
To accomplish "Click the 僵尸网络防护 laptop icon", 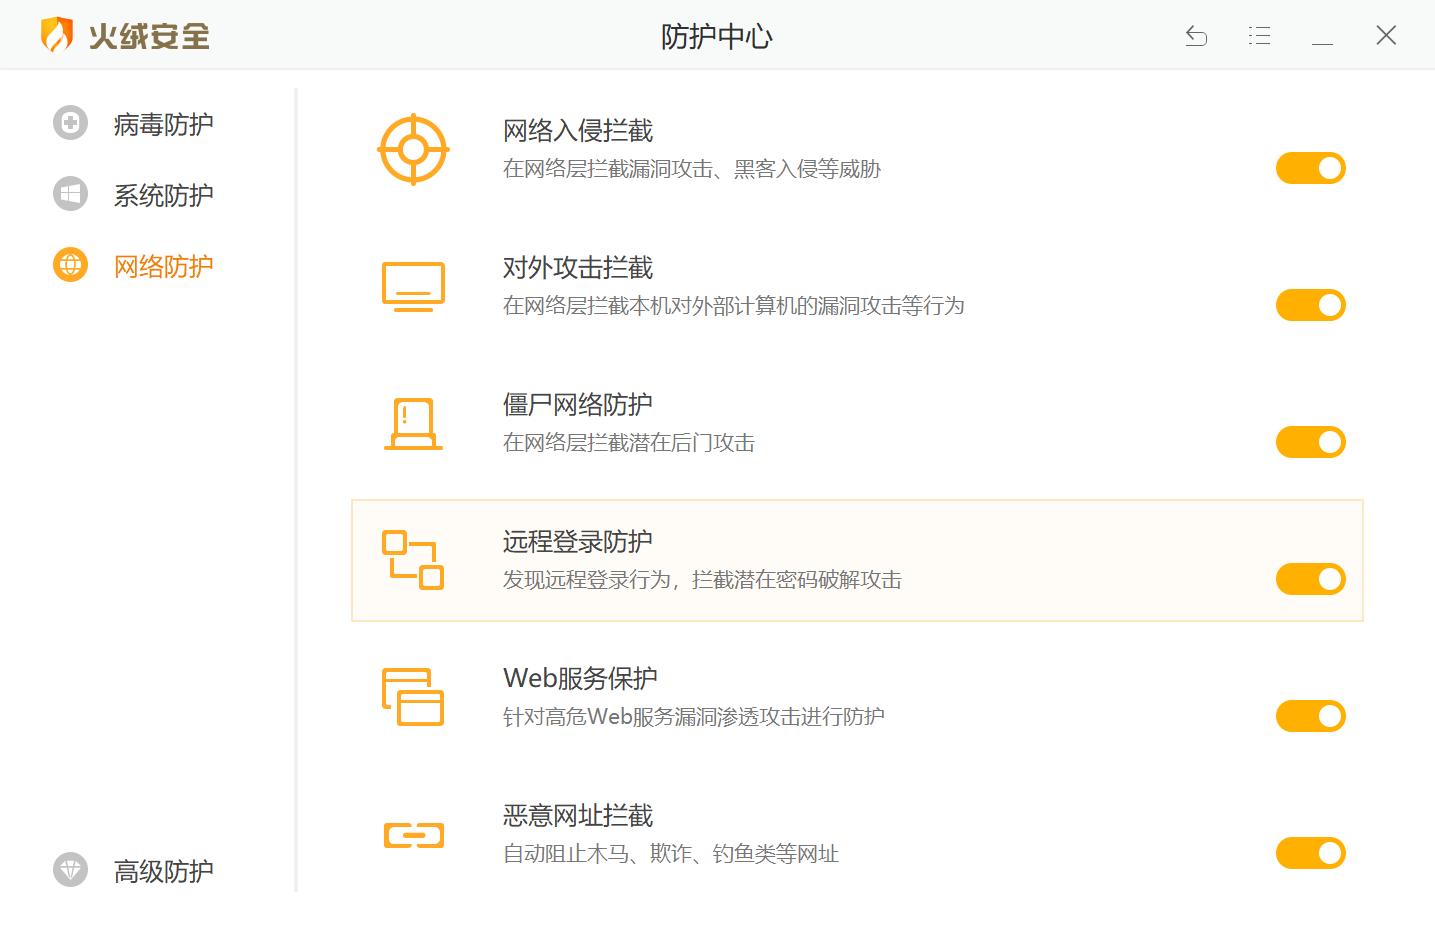I will click(412, 423).
